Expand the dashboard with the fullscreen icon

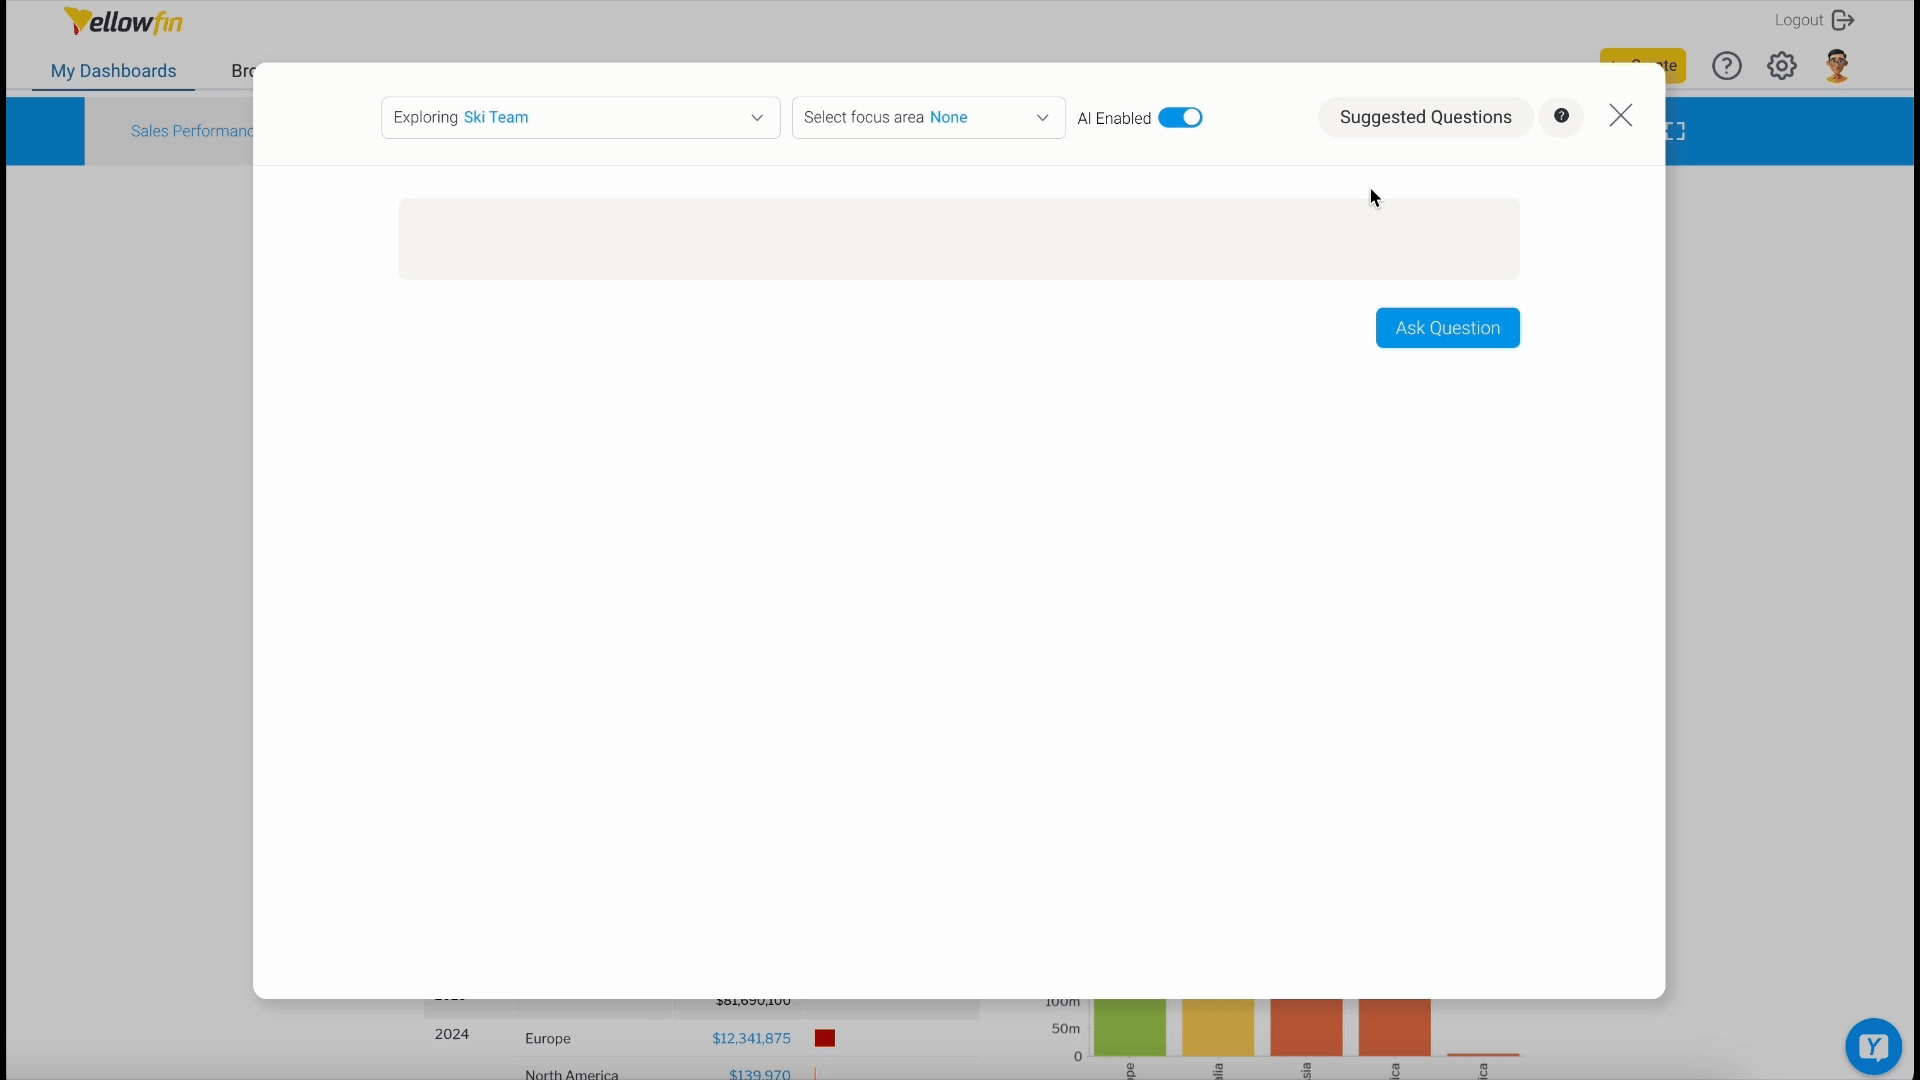tap(1677, 130)
